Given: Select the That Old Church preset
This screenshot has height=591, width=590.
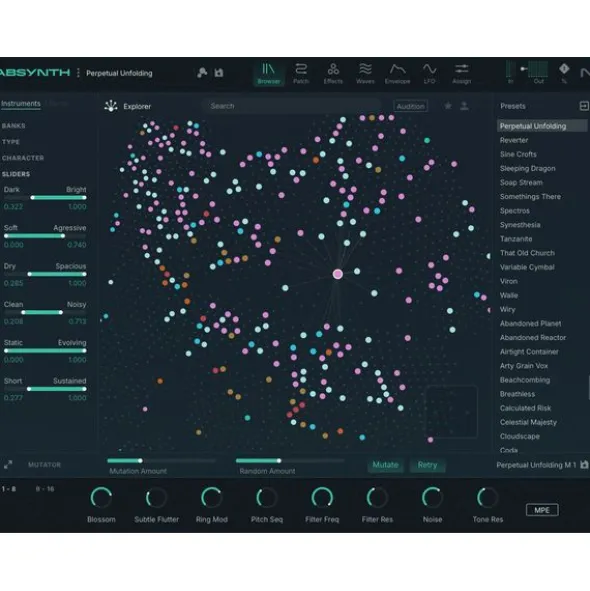Looking at the screenshot, I should click(x=527, y=253).
